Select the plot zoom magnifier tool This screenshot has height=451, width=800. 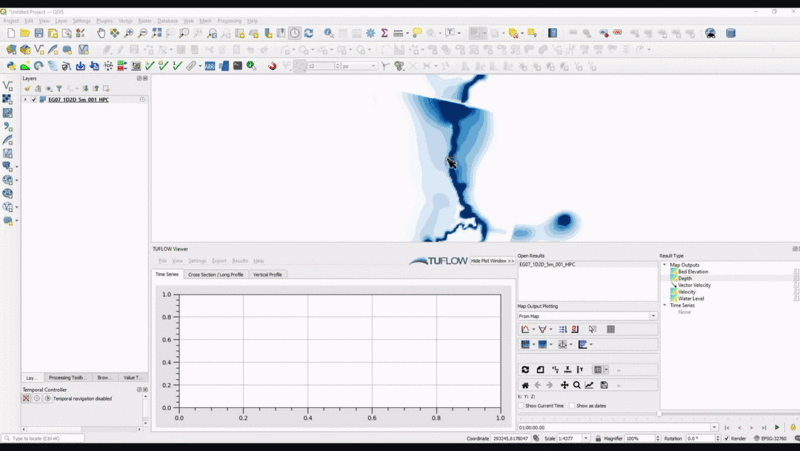(x=577, y=385)
